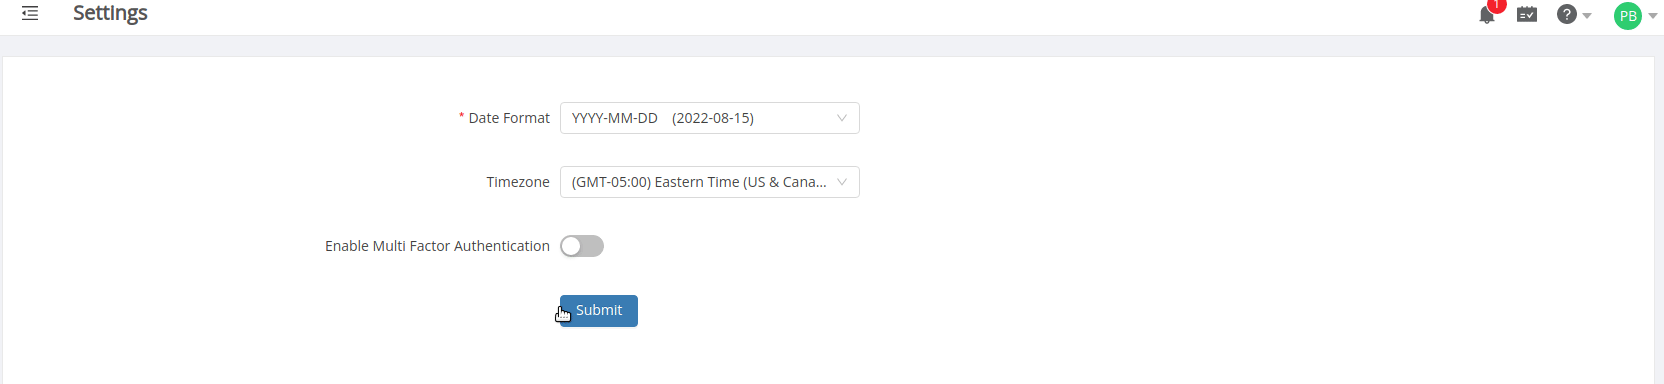Image resolution: width=1664 pixels, height=384 pixels.
Task: Click the chevron in Date Format field
Action: [x=842, y=118]
